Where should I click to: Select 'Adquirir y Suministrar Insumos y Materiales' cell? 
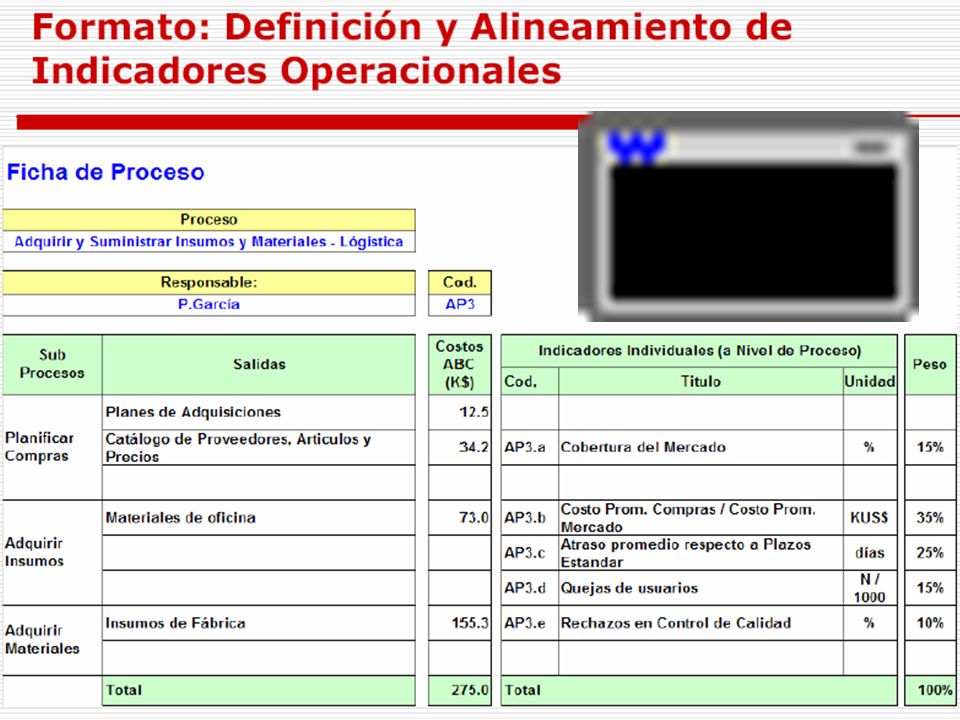click(x=209, y=242)
